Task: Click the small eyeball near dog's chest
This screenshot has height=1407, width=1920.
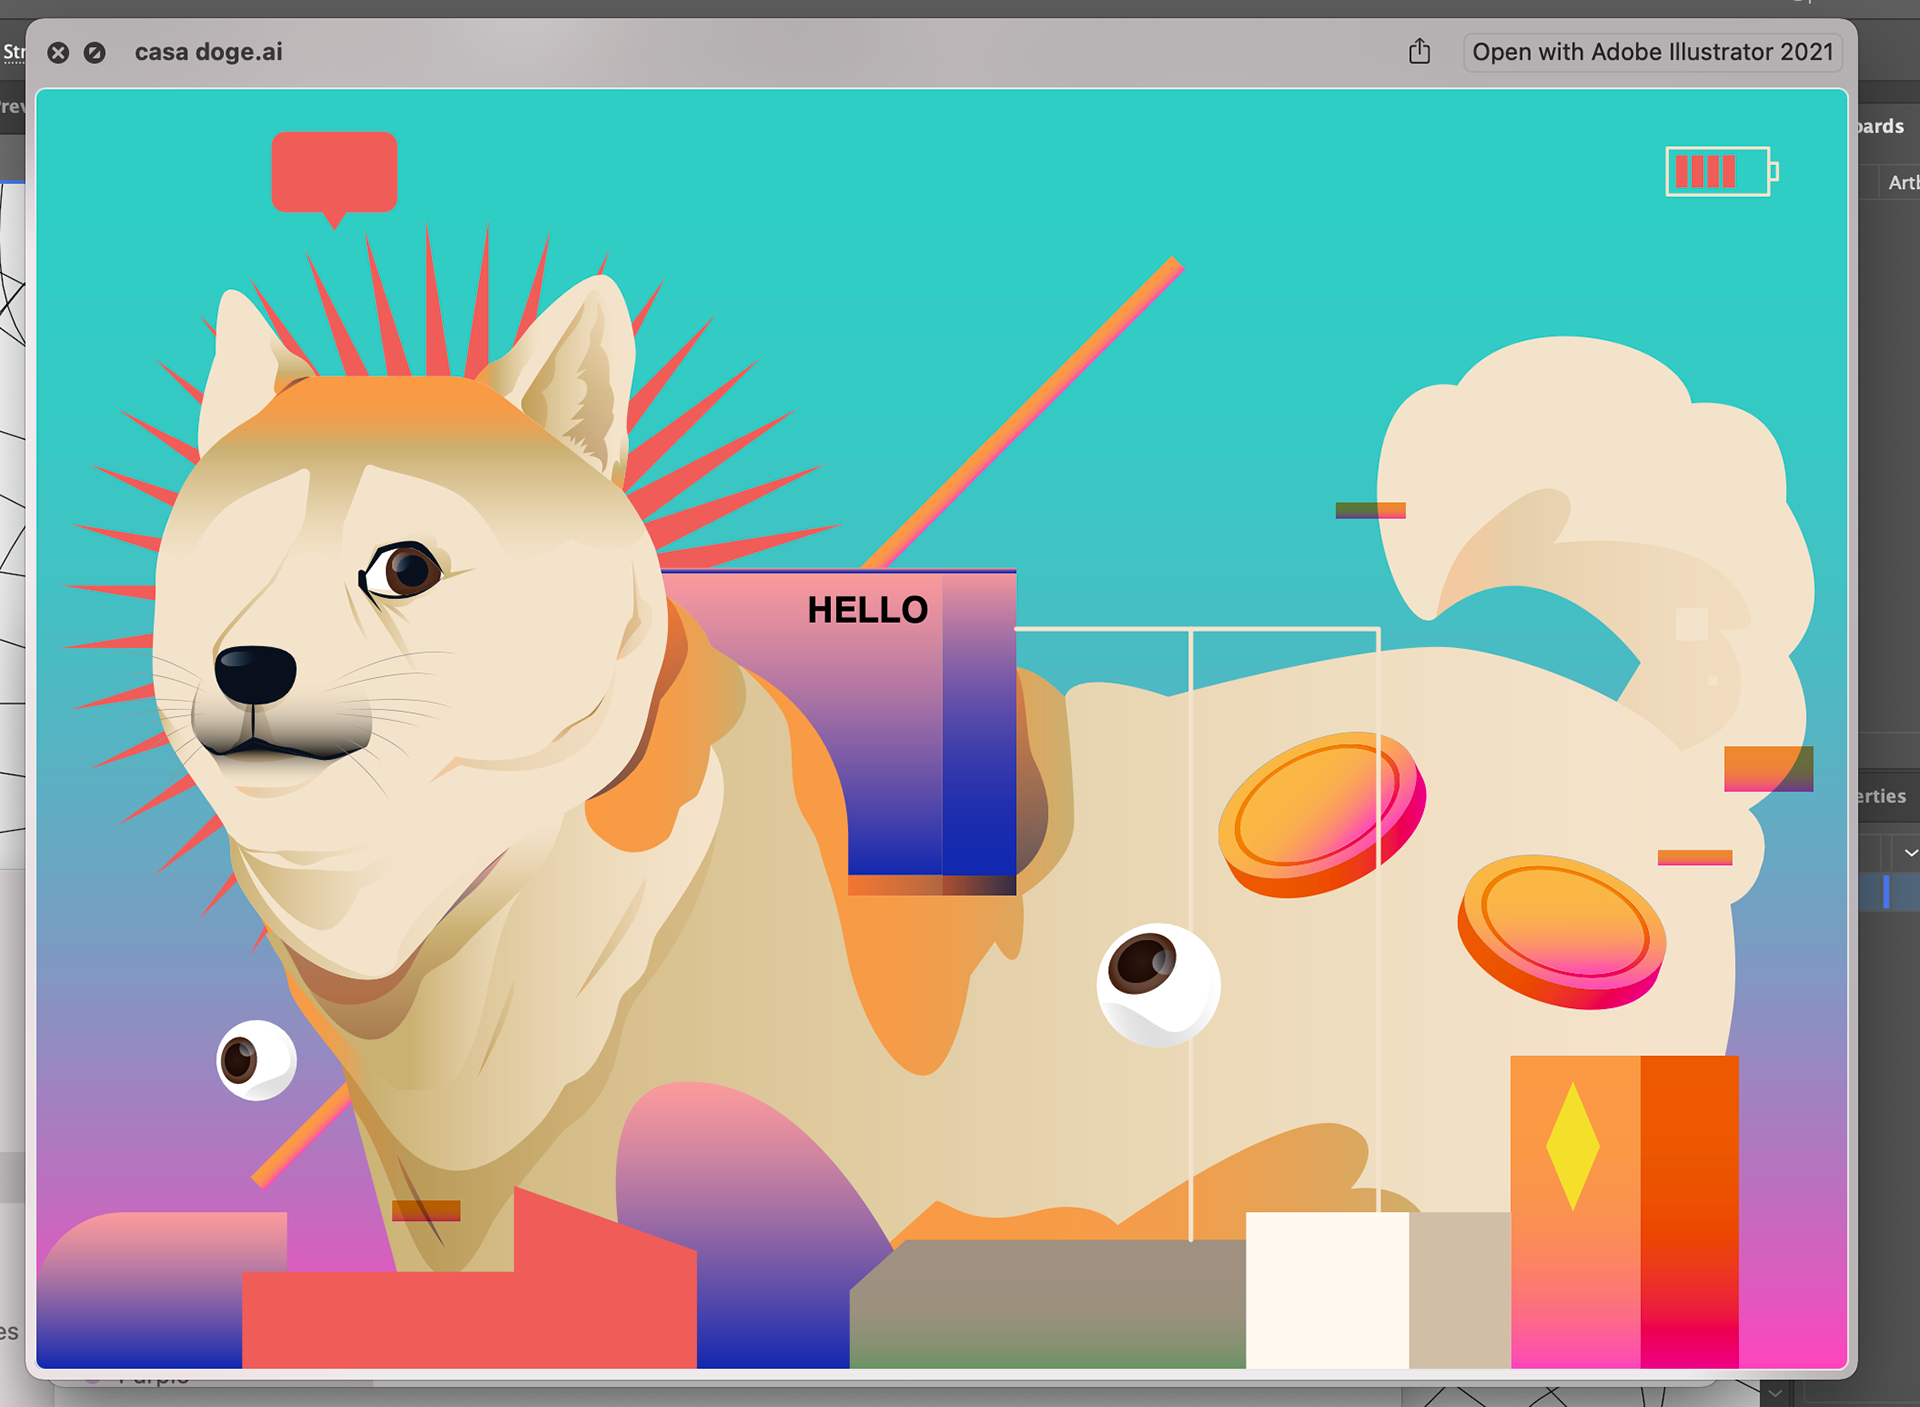Action: coord(256,1060)
